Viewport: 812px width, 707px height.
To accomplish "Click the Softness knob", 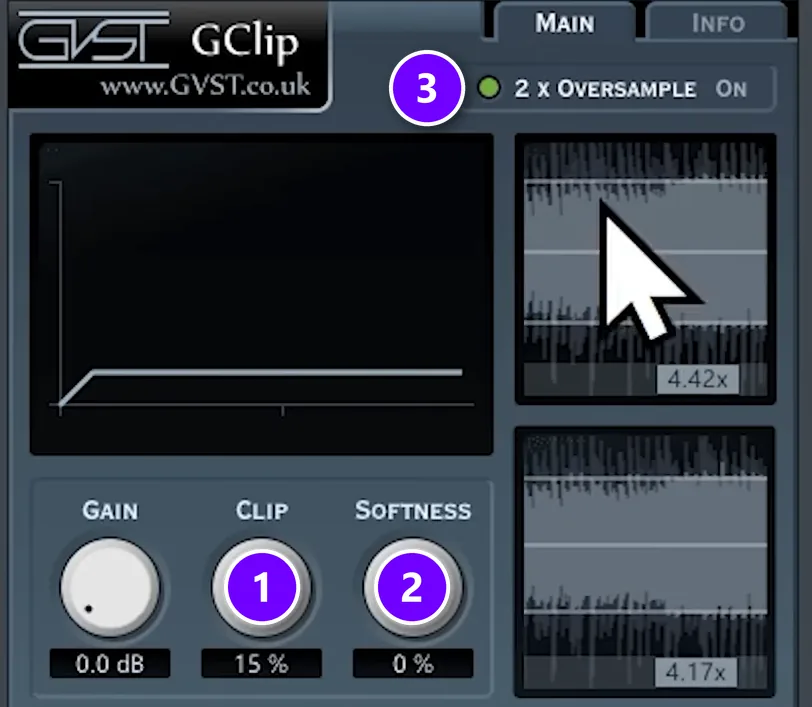I will click(x=413, y=587).
